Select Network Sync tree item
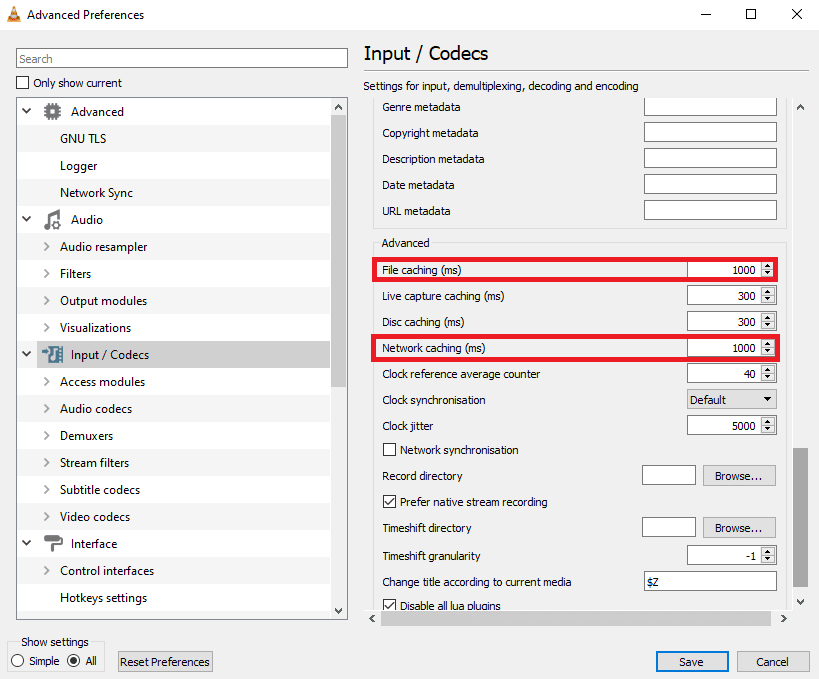 point(96,193)
